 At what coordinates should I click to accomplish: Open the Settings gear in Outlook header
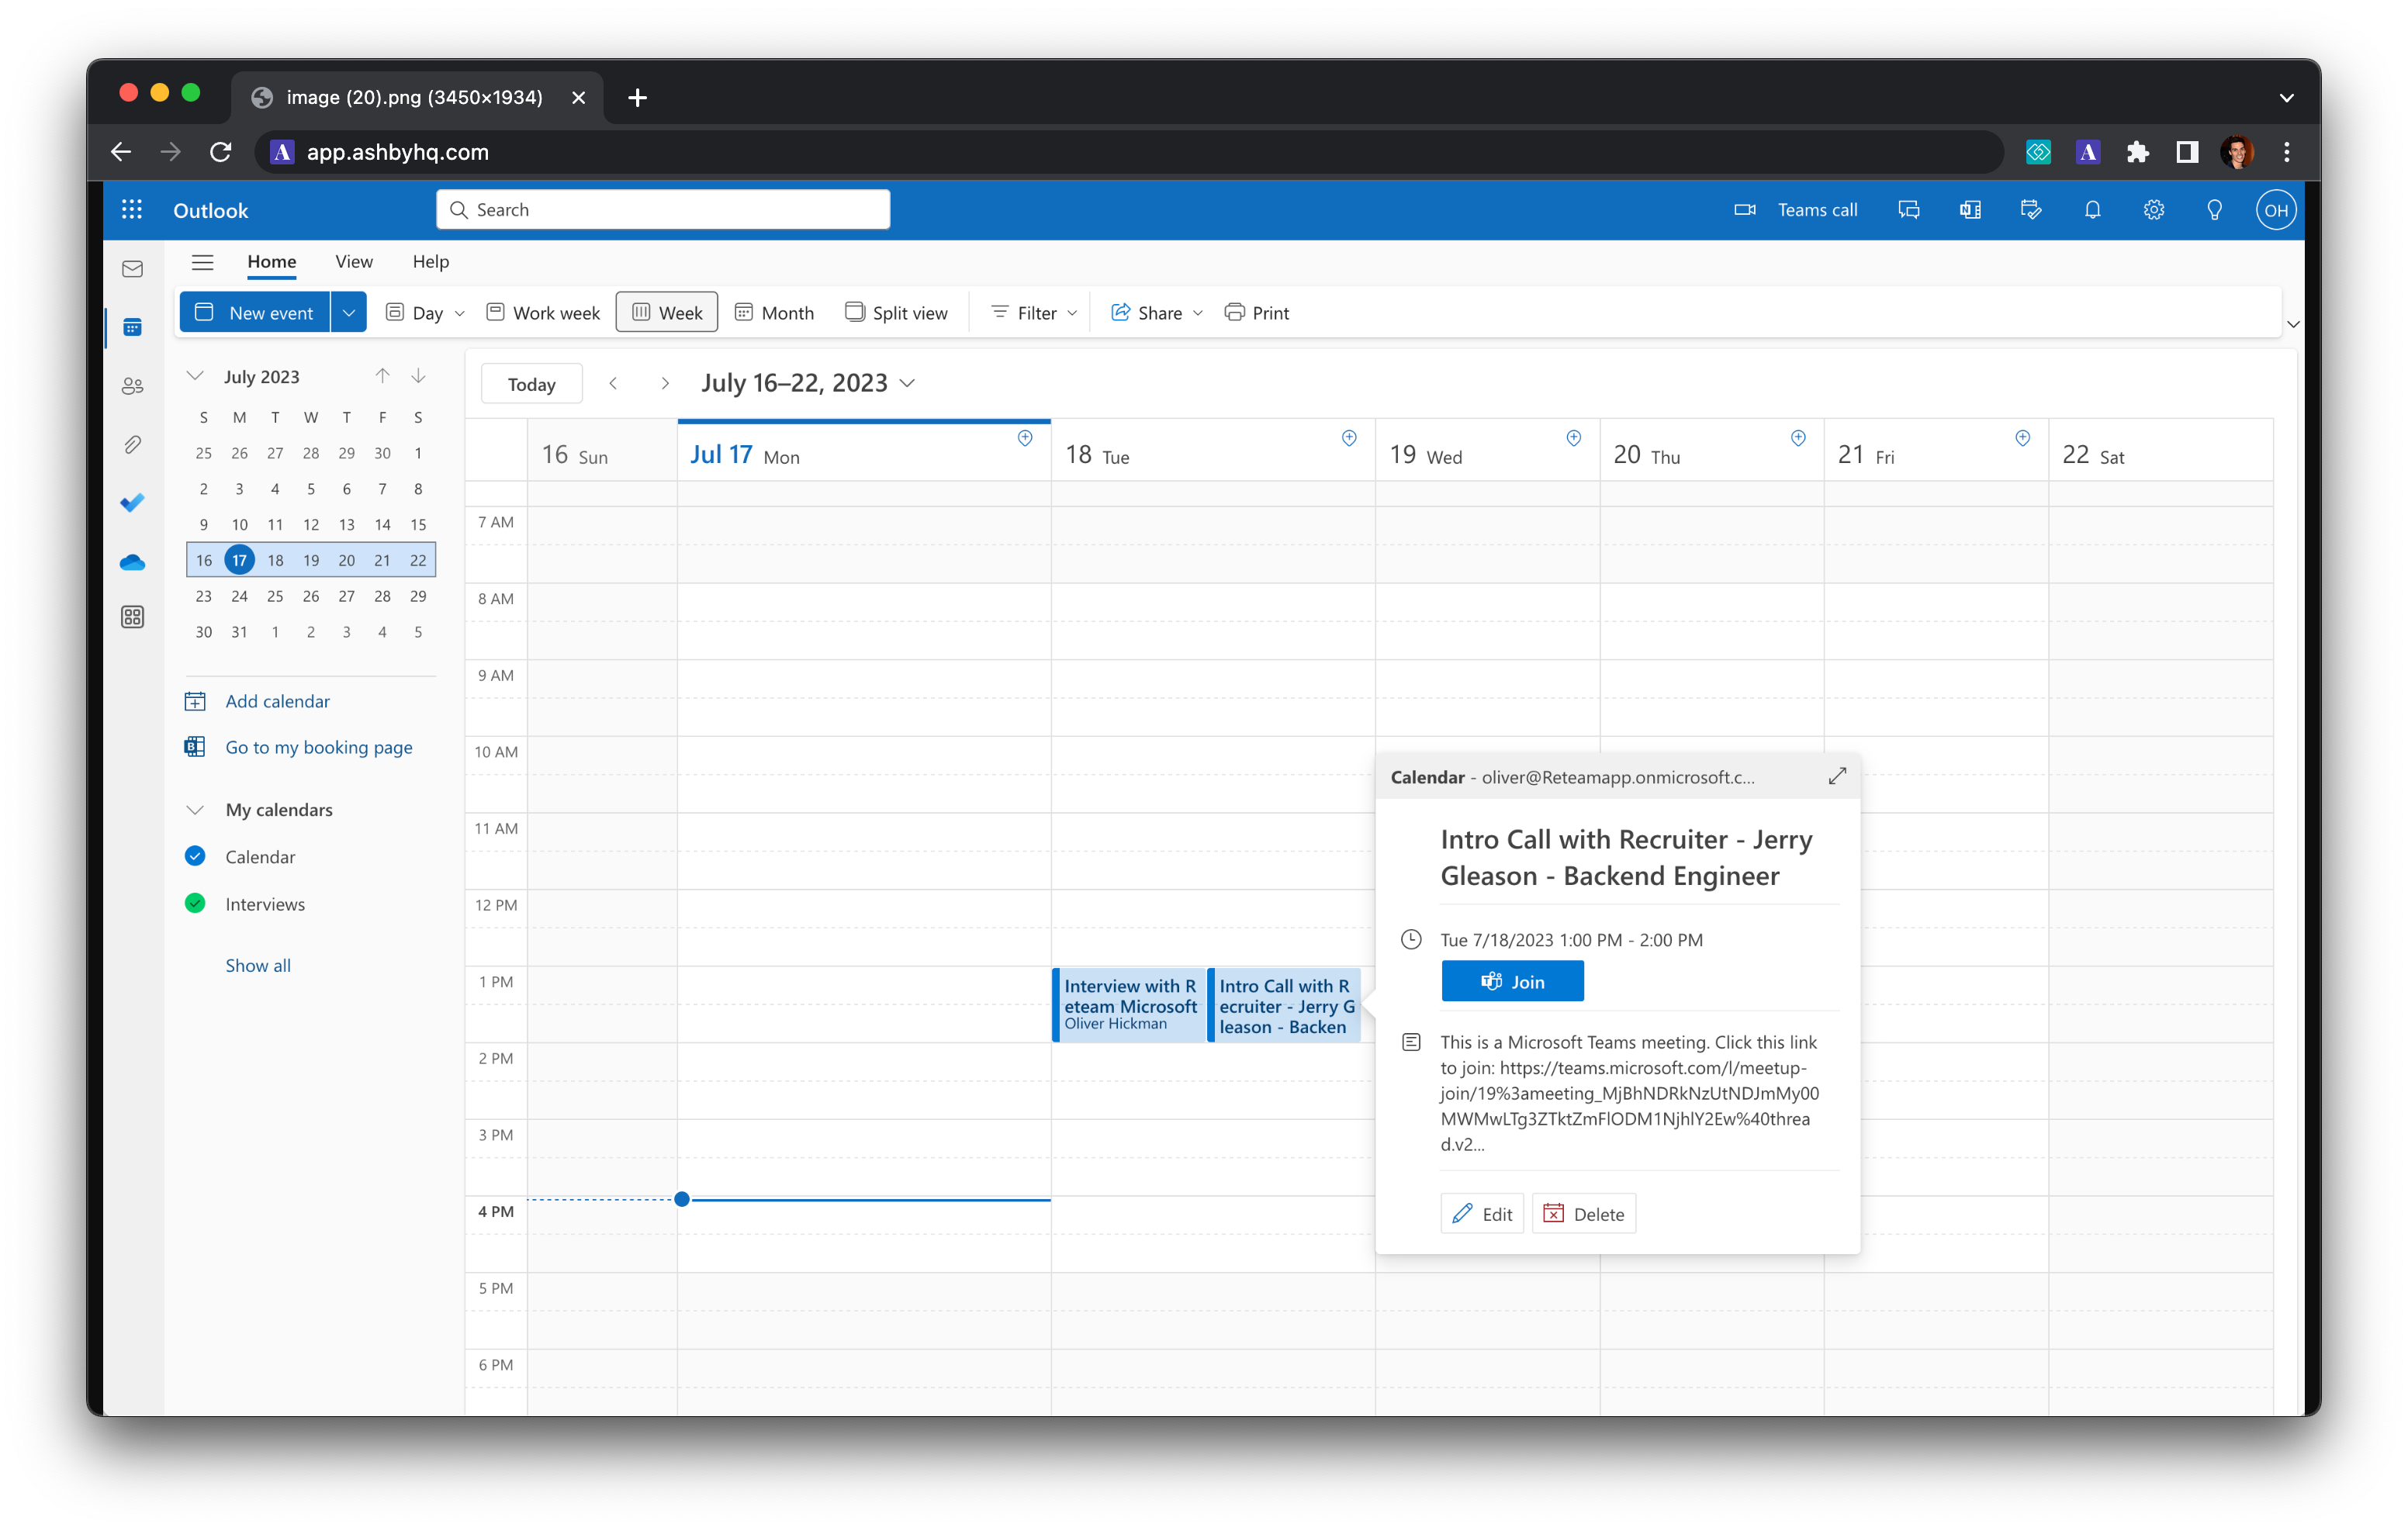coord(2153,210)
